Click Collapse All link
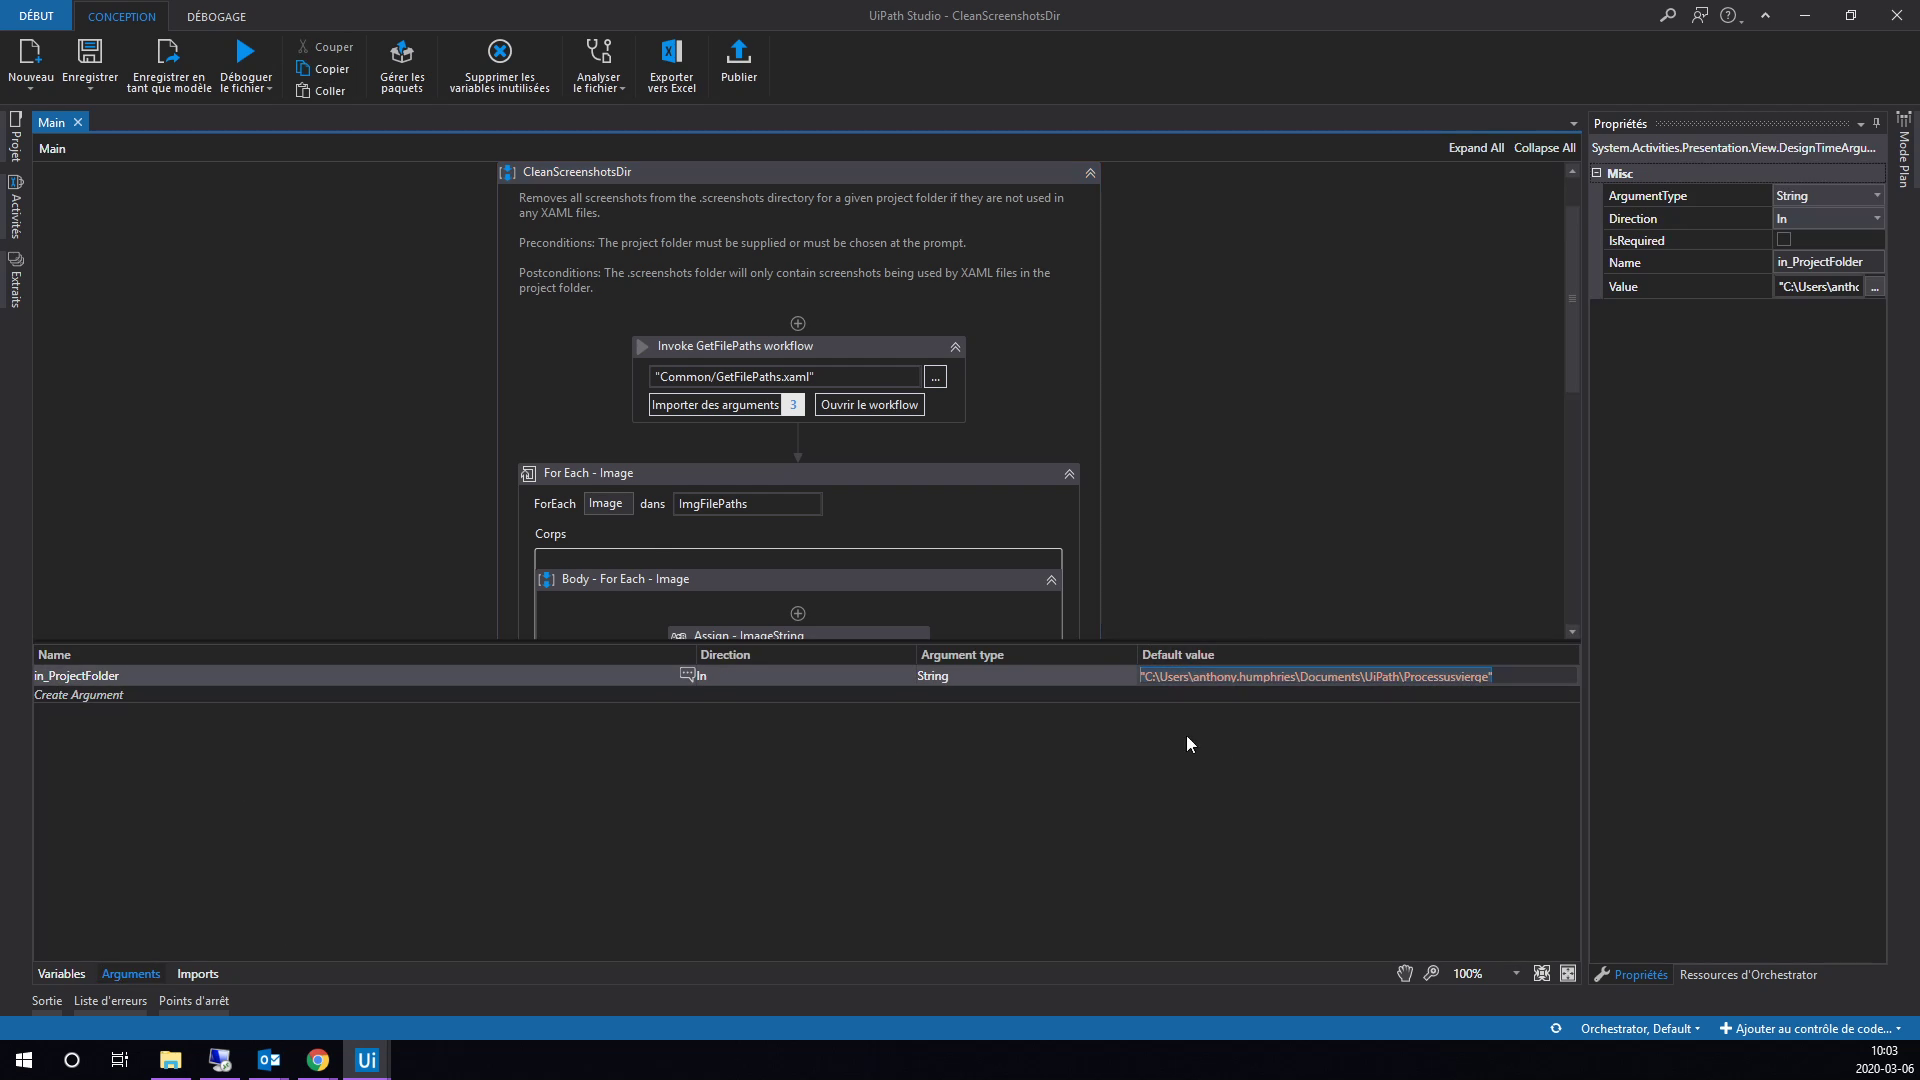This screenshot has height=1080, width=1920. click(1544, 148)
